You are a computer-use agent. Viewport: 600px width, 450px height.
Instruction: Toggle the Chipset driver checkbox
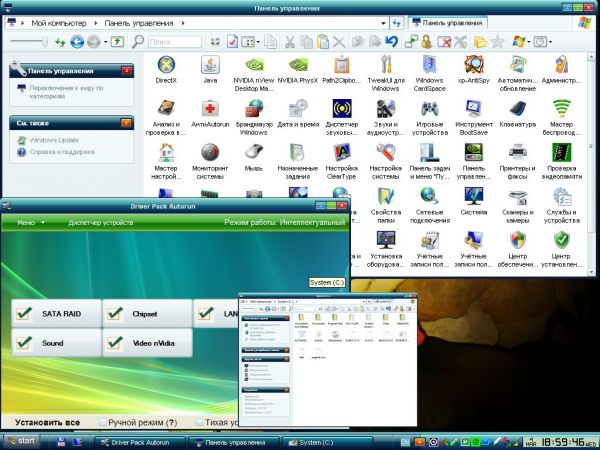115,314
